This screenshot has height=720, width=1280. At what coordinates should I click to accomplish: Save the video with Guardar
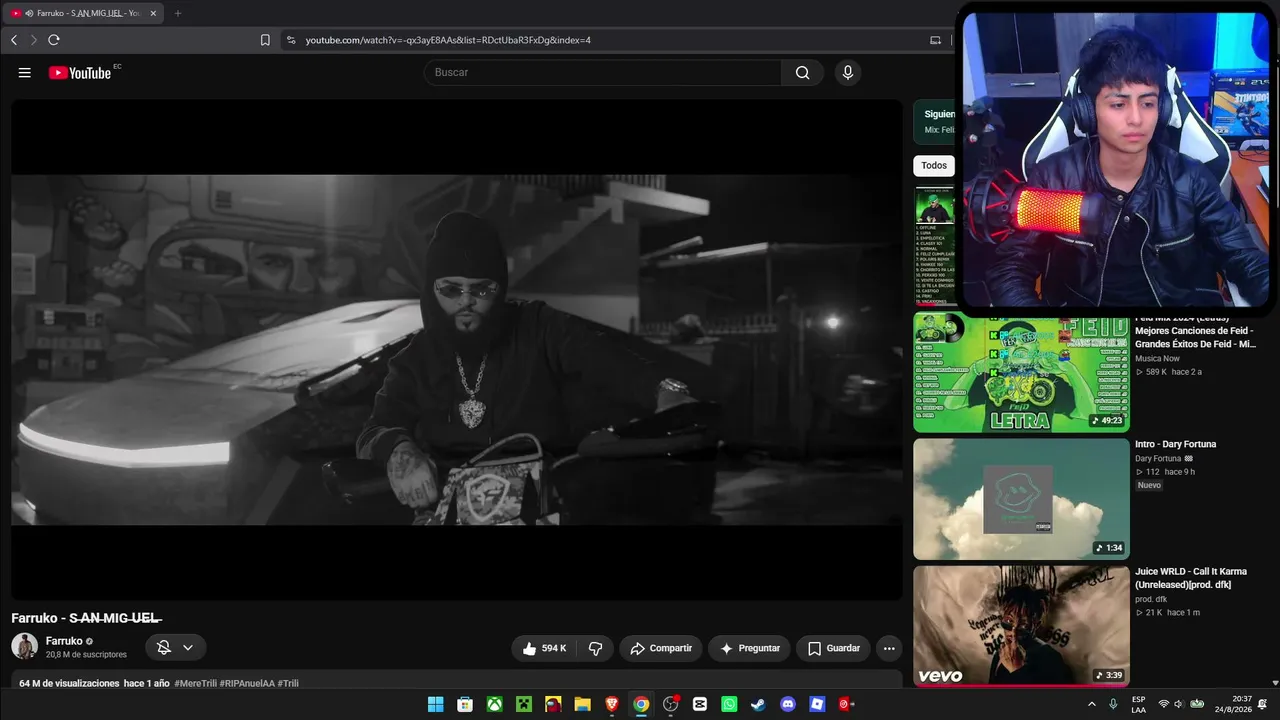[x=834, y=648]
